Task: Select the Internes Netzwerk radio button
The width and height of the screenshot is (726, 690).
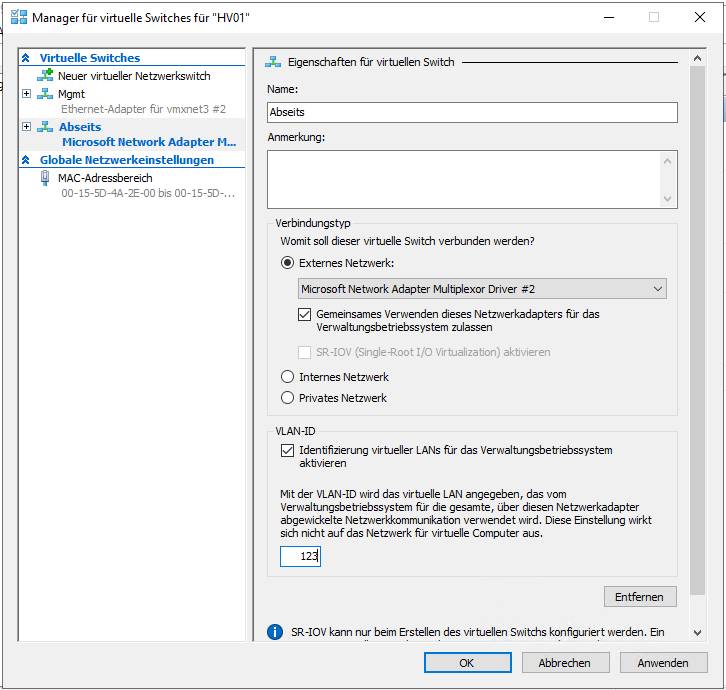Action: 288,377
